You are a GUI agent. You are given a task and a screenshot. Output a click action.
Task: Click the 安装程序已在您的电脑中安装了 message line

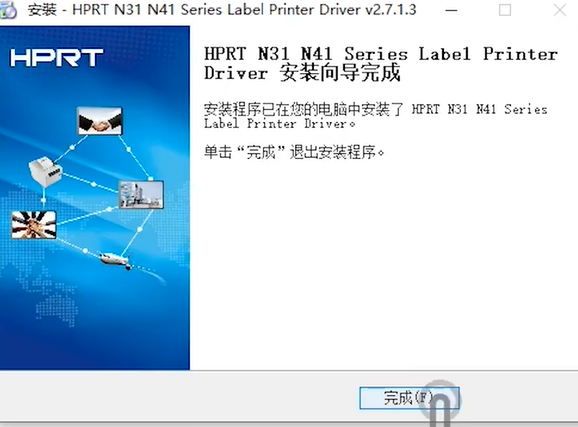point(304,110)
